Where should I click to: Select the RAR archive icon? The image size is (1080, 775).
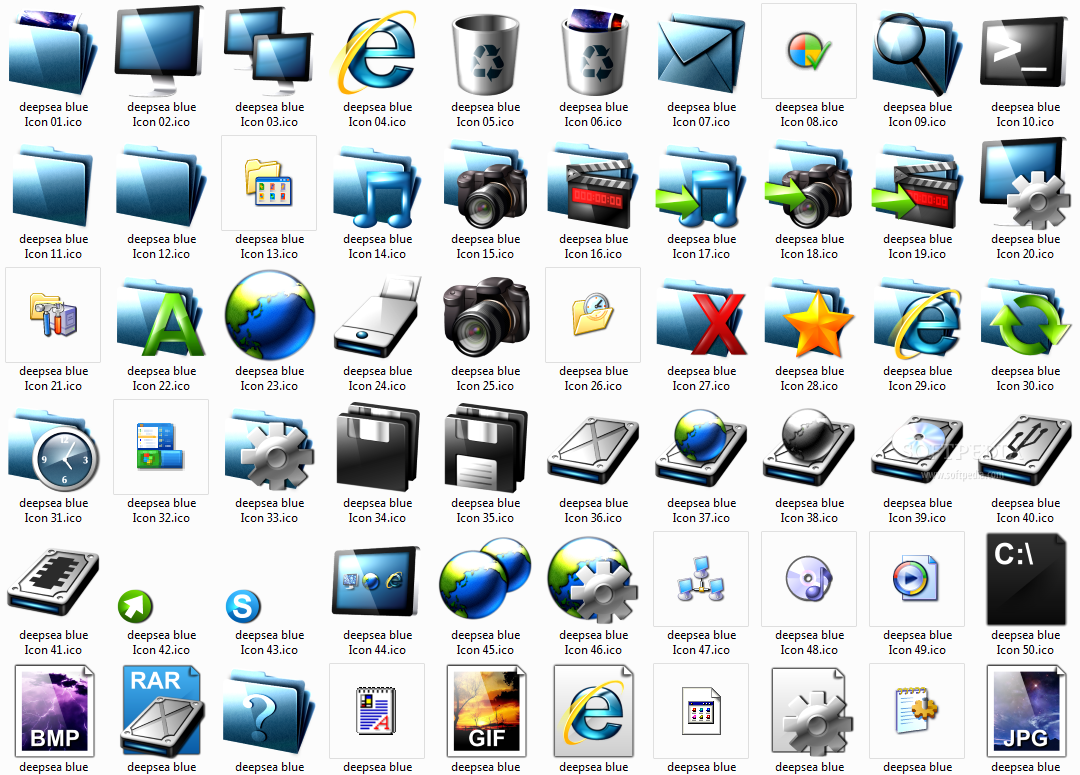(x=161, y=711)
